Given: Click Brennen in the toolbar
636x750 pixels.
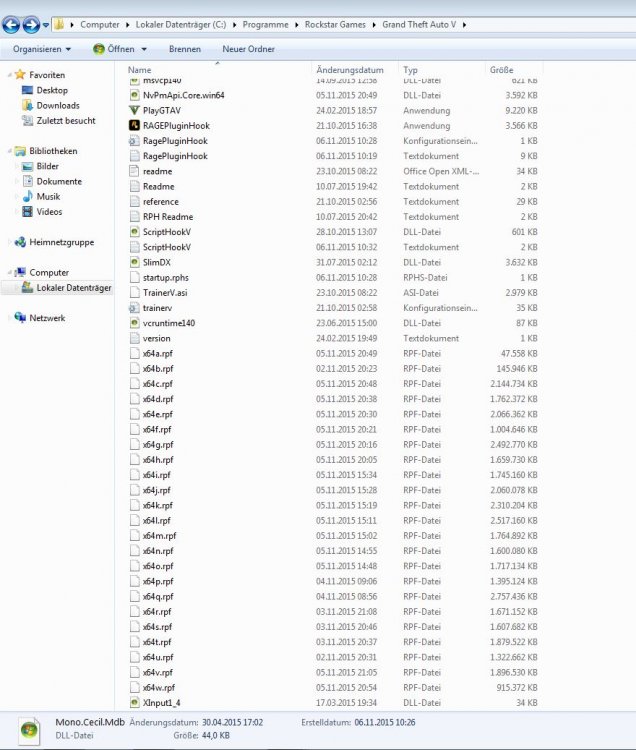Looking at the screenshot, I should click(185, 49).
